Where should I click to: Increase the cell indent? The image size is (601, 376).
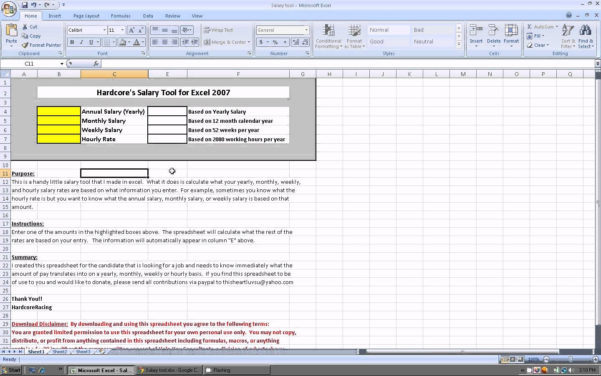point(195,42)
